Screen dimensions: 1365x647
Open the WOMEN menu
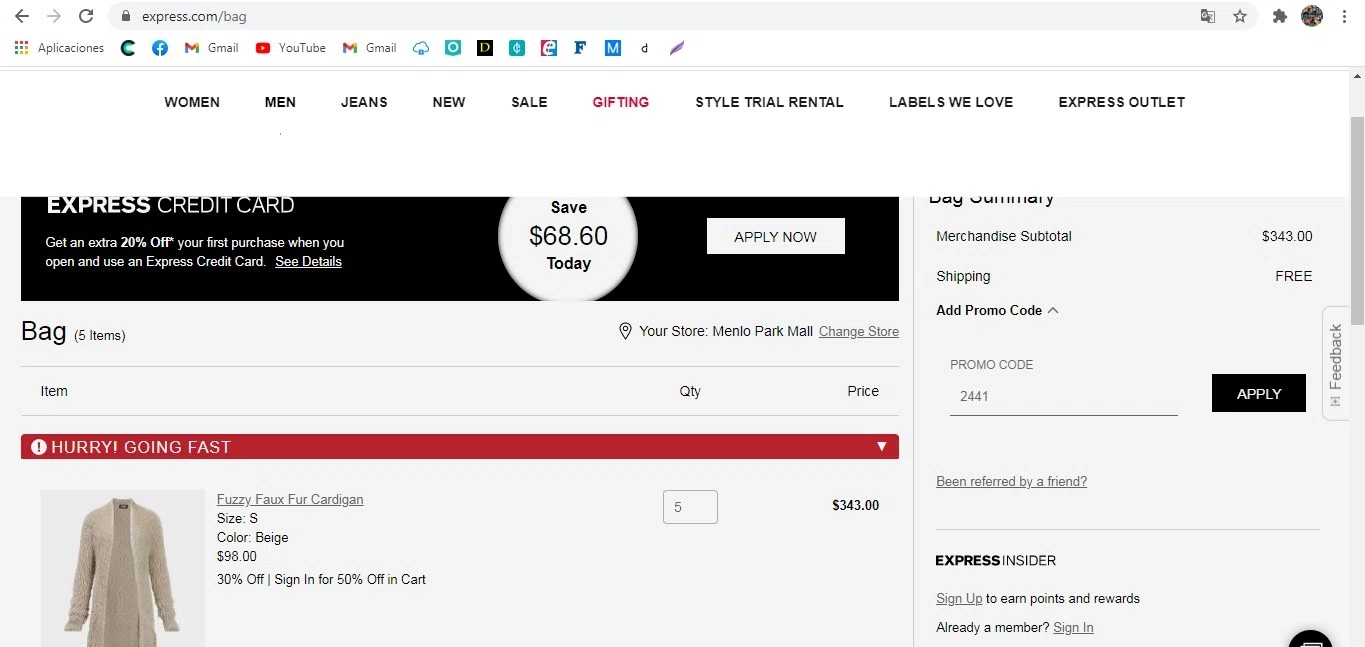(x=192, y=102)
